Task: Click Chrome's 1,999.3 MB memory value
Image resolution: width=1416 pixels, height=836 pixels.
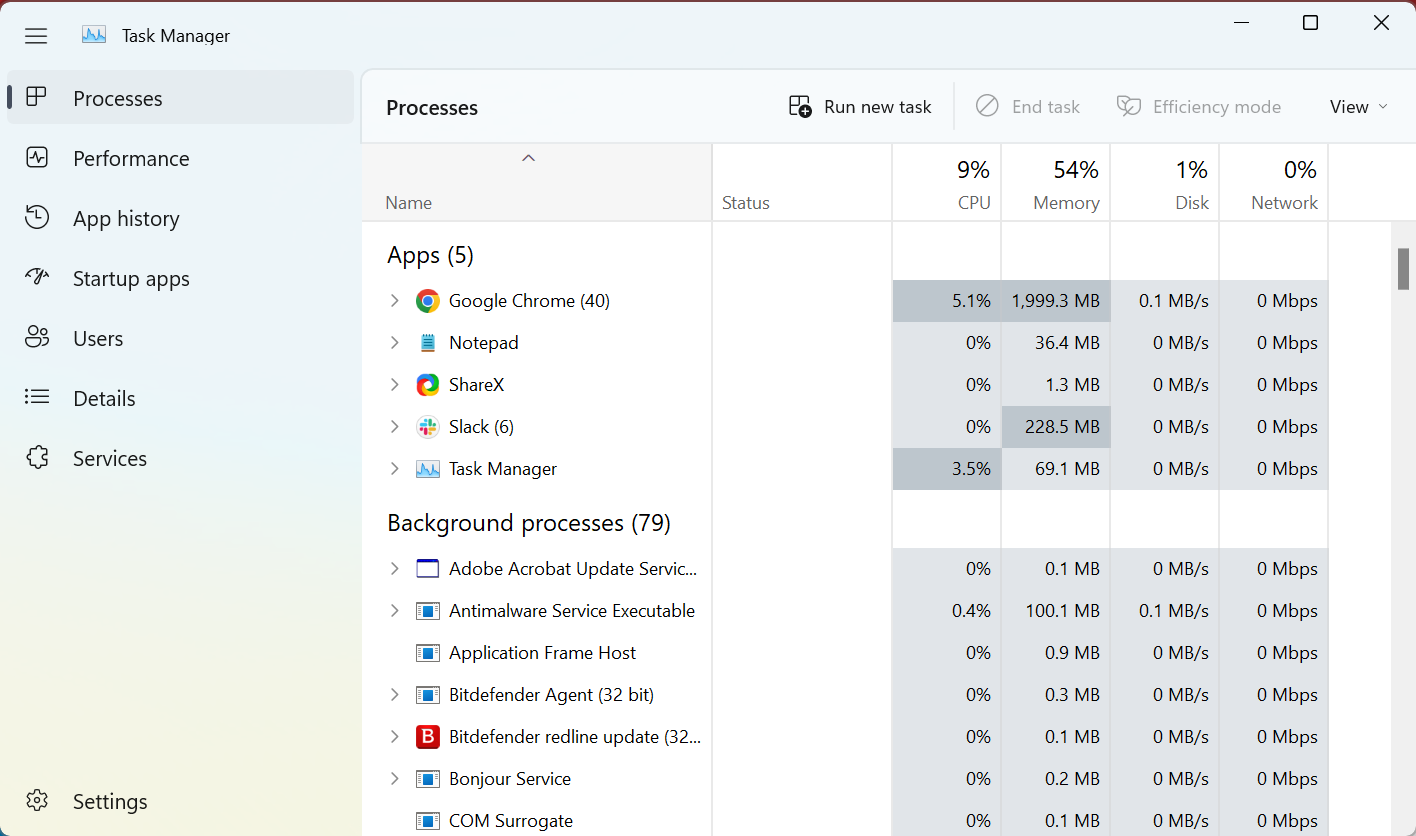Action: (x=1056, y=301)
